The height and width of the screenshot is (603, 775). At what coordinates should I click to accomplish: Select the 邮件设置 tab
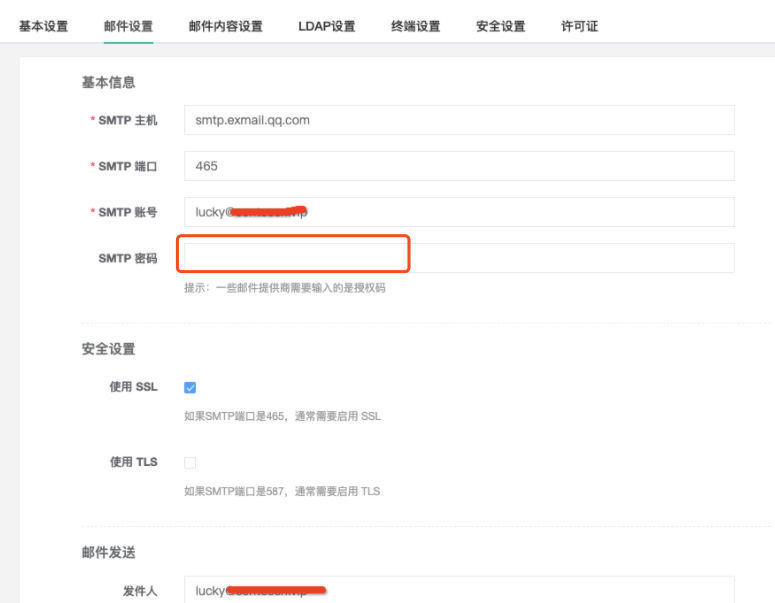coord(129,26)
